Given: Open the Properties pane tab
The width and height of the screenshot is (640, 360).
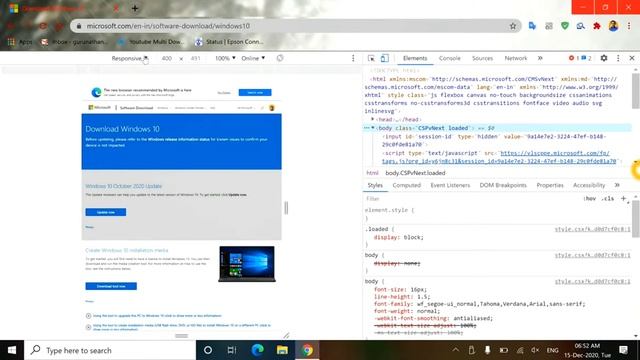Looking at the screenshot, I should click(550, 185).
